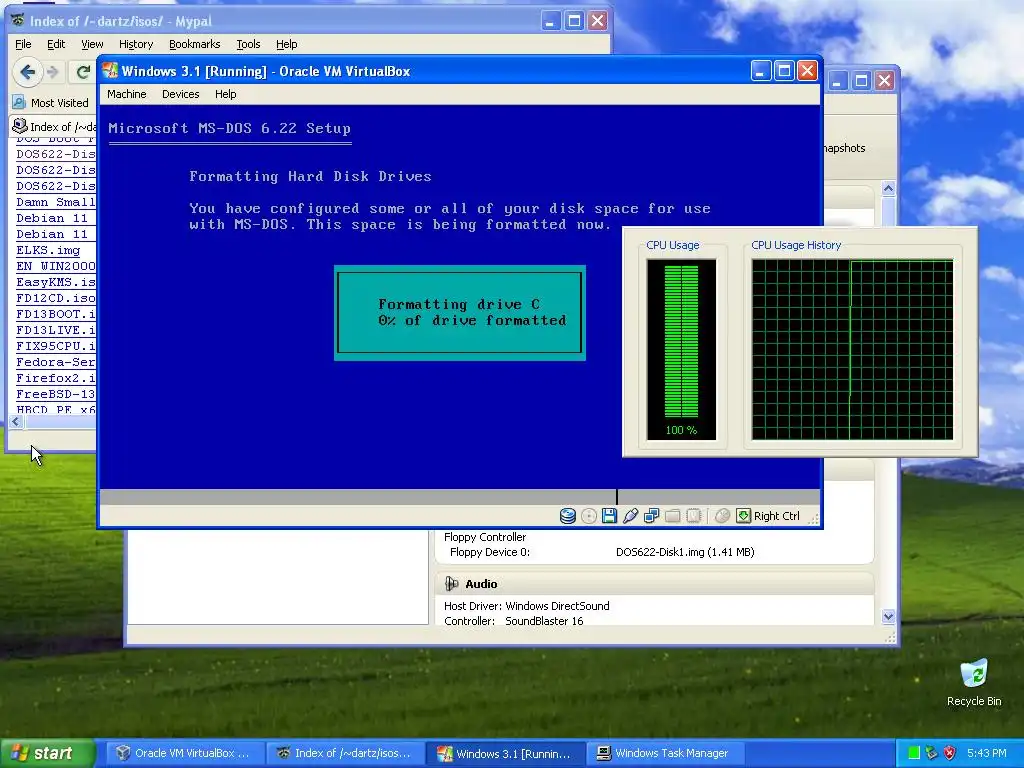
Task: Click scroll up arrow in VirtualBox Manager details
Action: pyautogui.click(x=888, y=189)
